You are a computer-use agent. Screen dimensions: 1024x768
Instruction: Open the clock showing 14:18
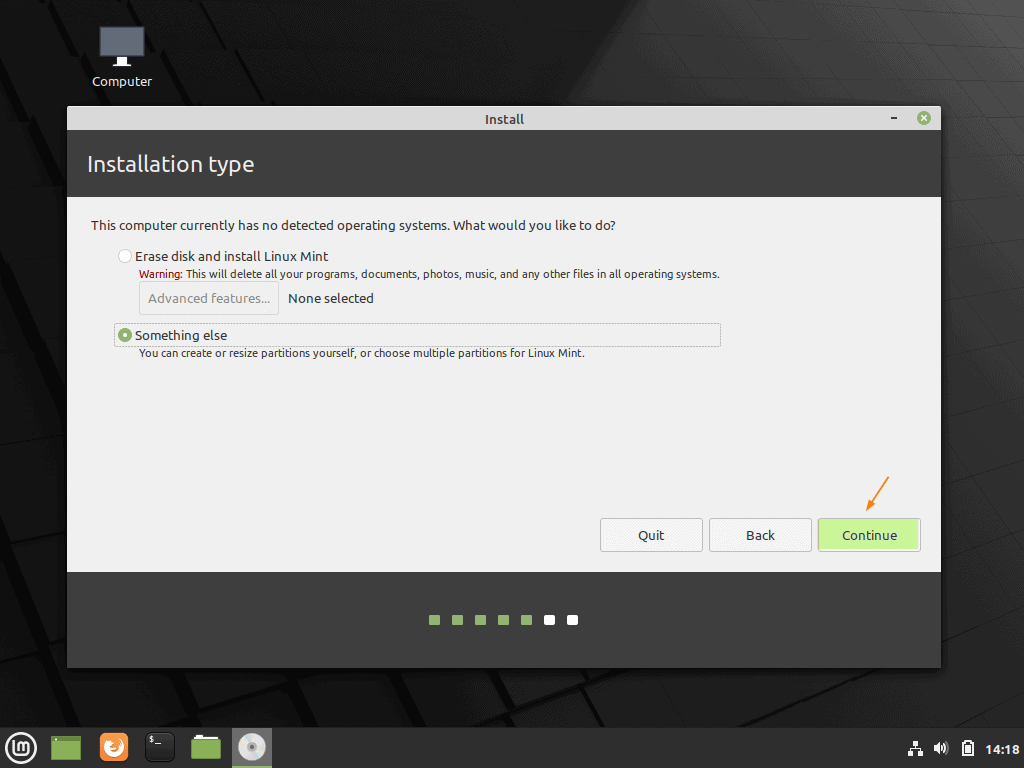(1002, 749)
